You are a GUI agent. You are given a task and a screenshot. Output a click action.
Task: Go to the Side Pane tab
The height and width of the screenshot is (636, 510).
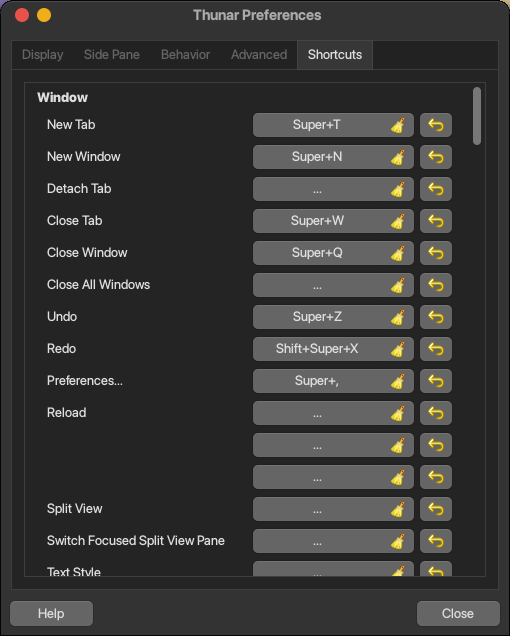pyautogui.click(x=112, y=55)
